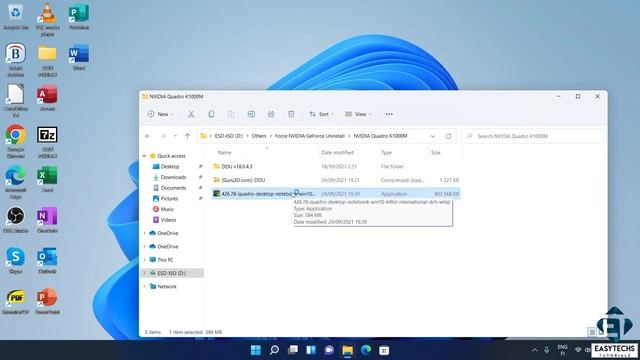Screen dimensions: 640x360
Task: Select the Excel desktop shortcut
Action: (47, 180)
